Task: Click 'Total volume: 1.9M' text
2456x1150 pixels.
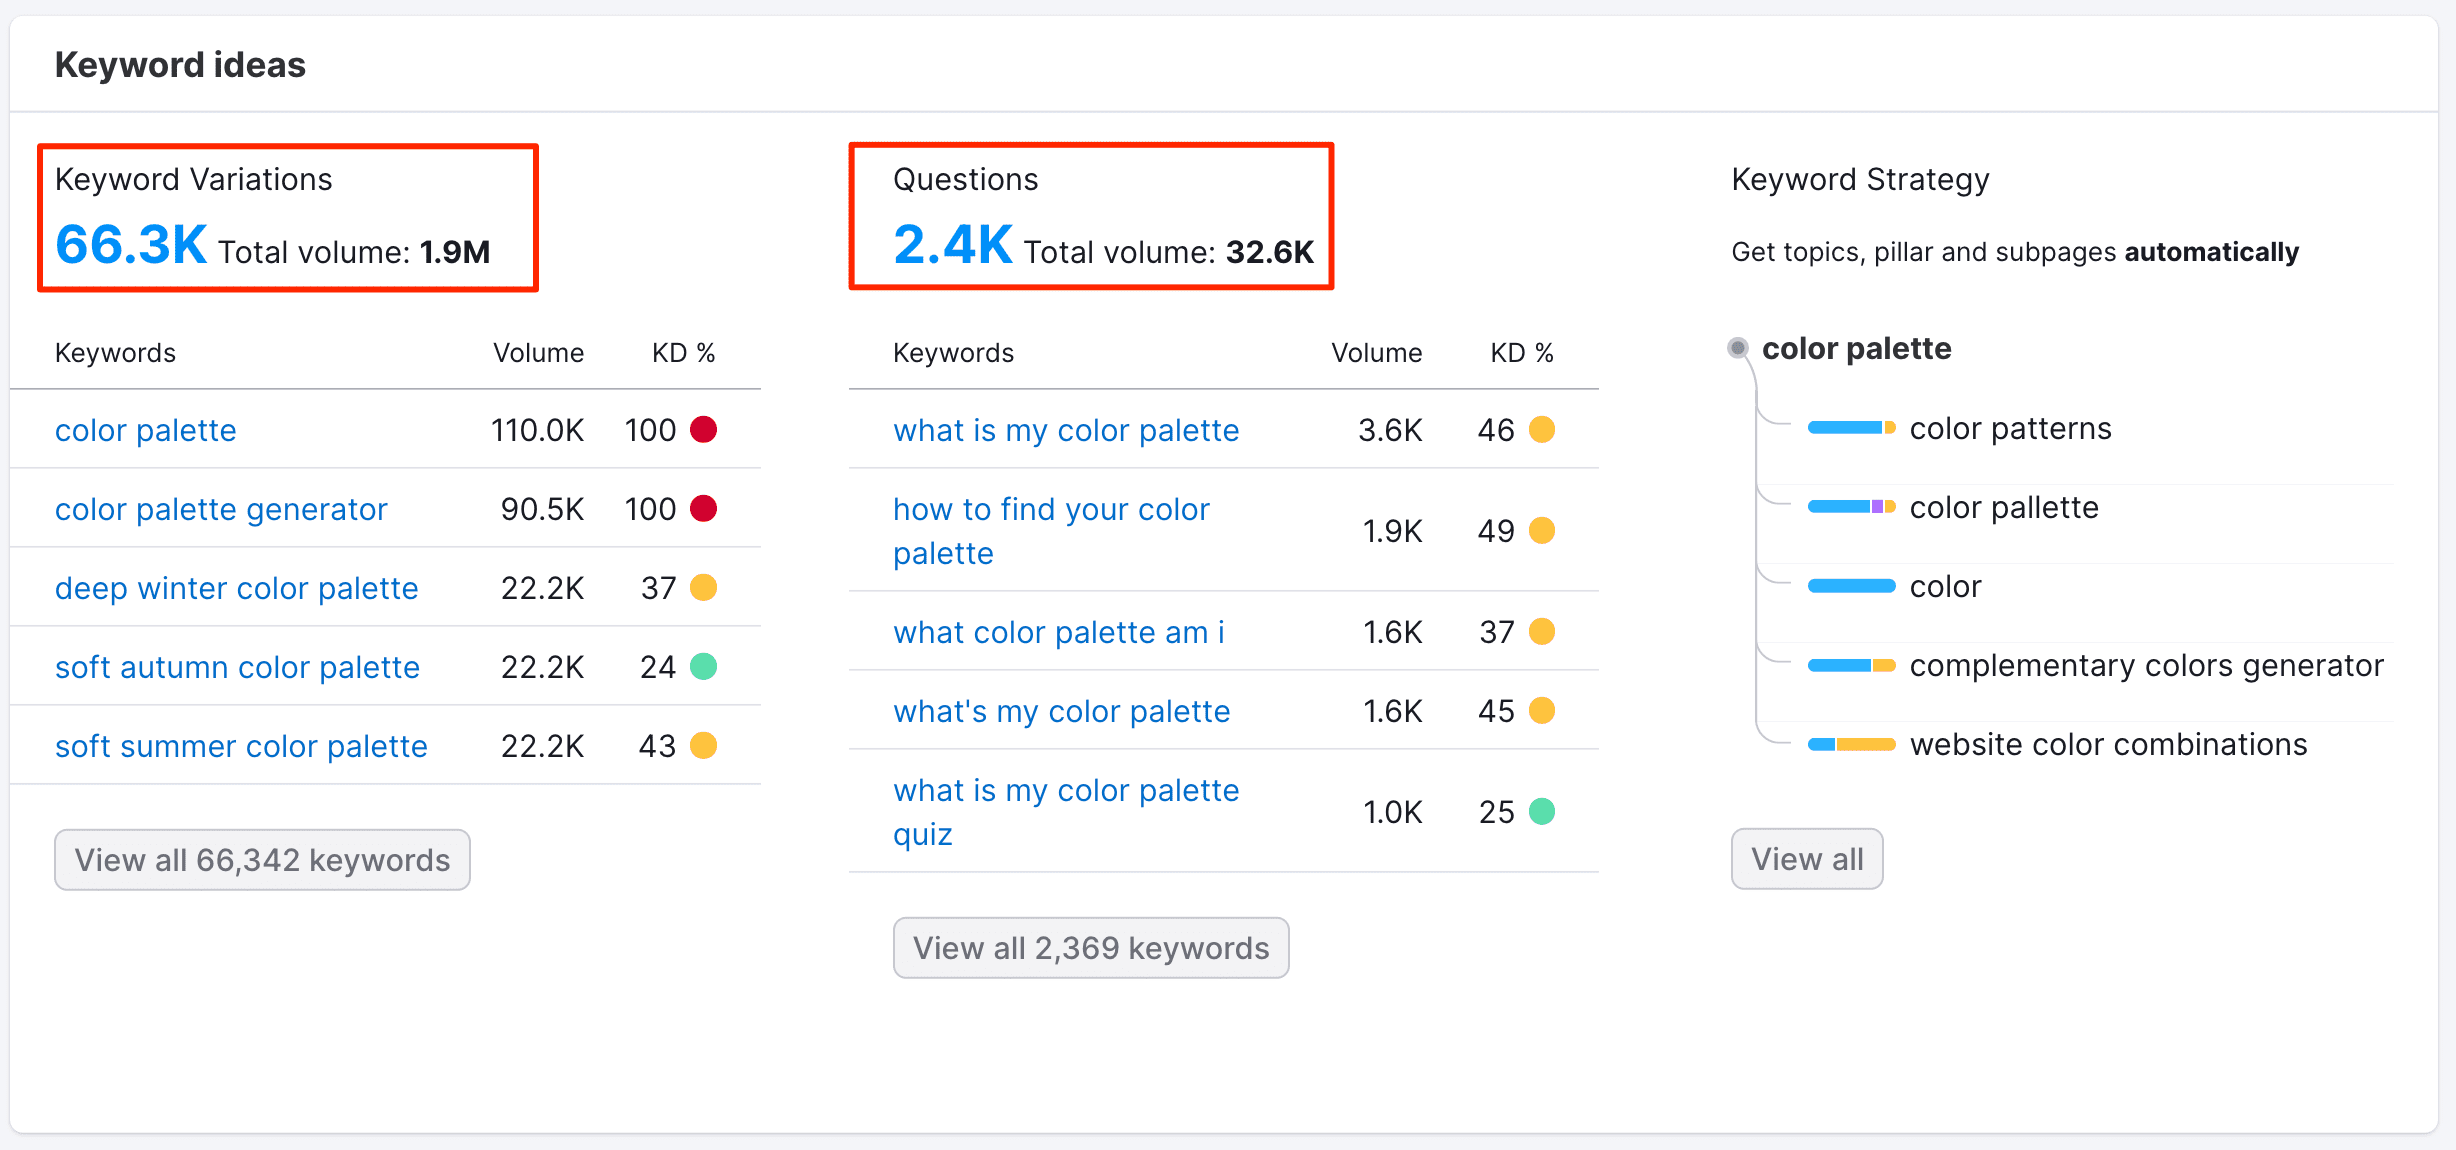Action: (354, 252)
